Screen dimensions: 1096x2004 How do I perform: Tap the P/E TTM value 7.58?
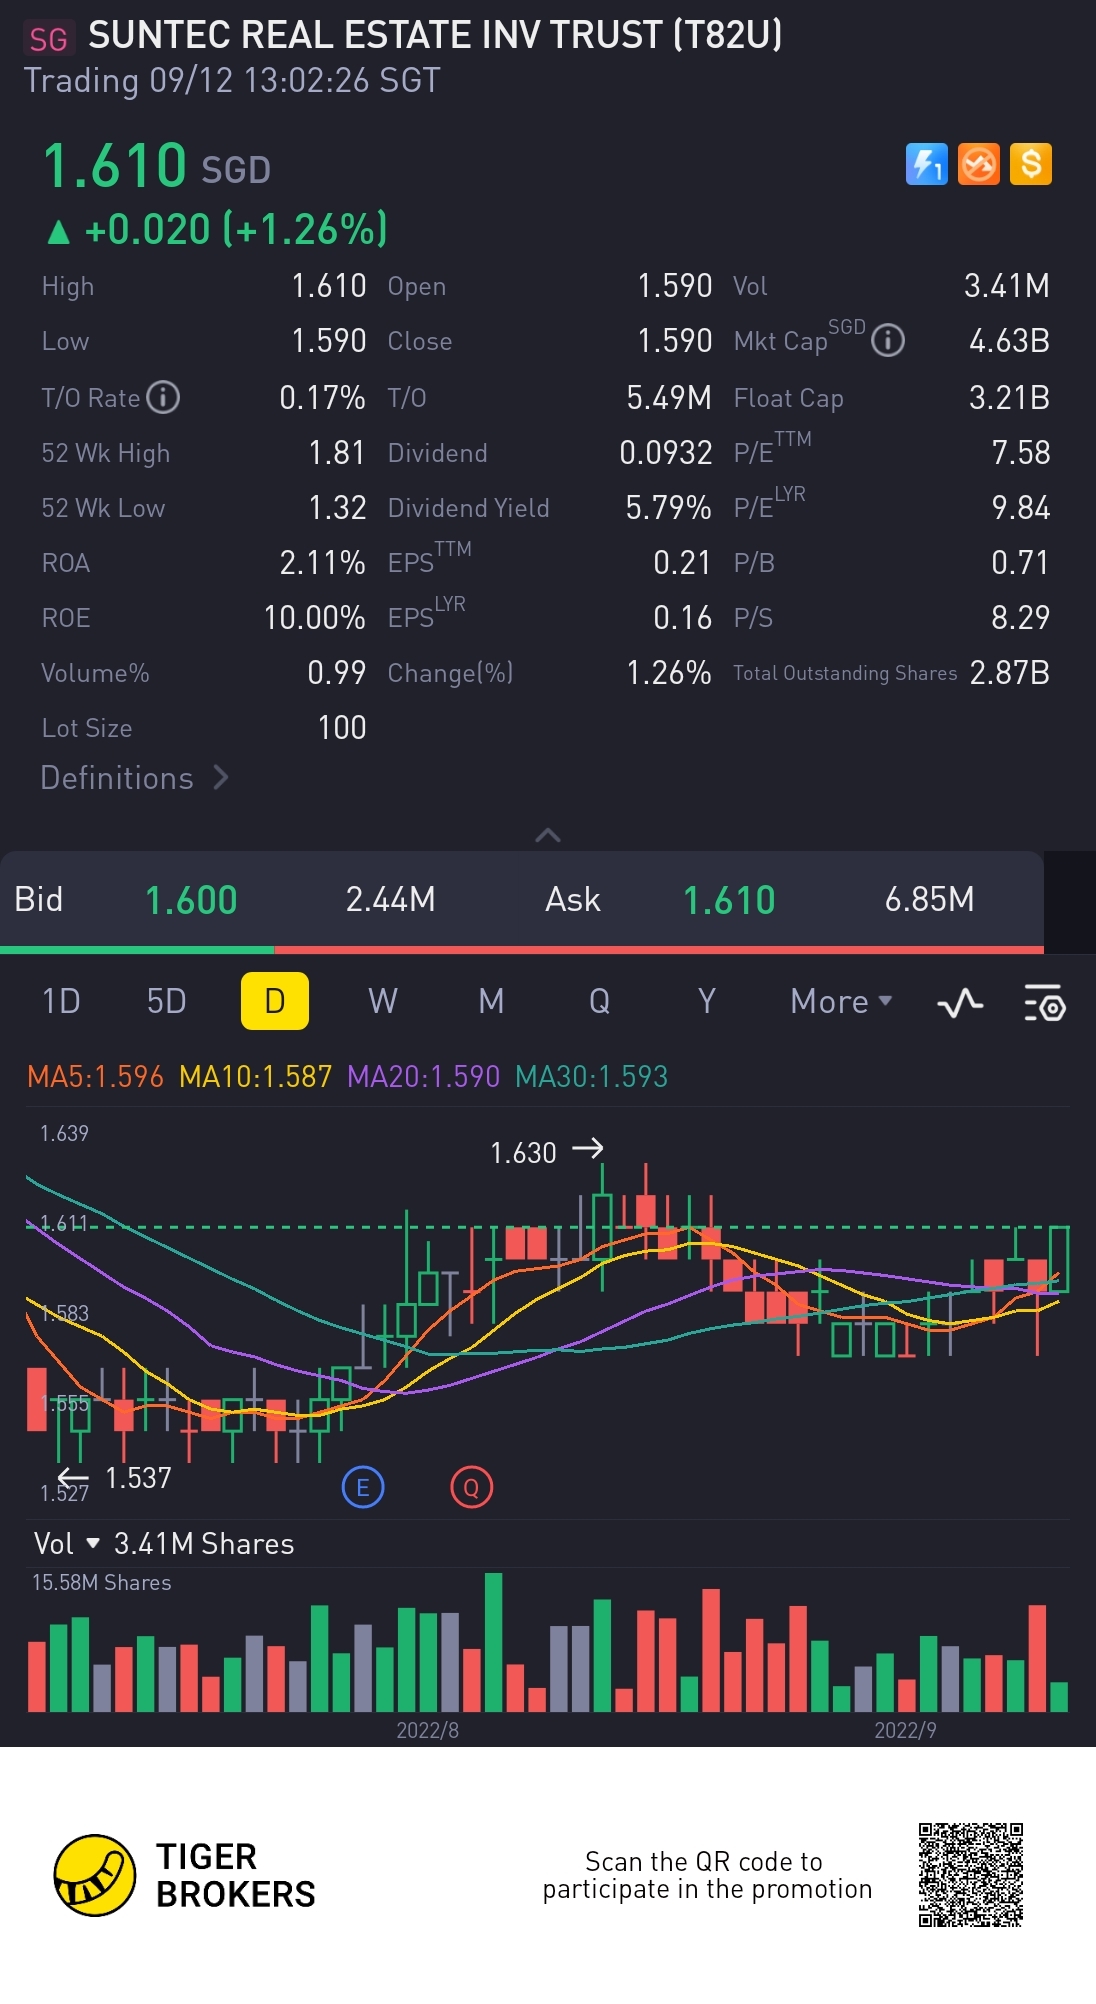click(1020, 453)
